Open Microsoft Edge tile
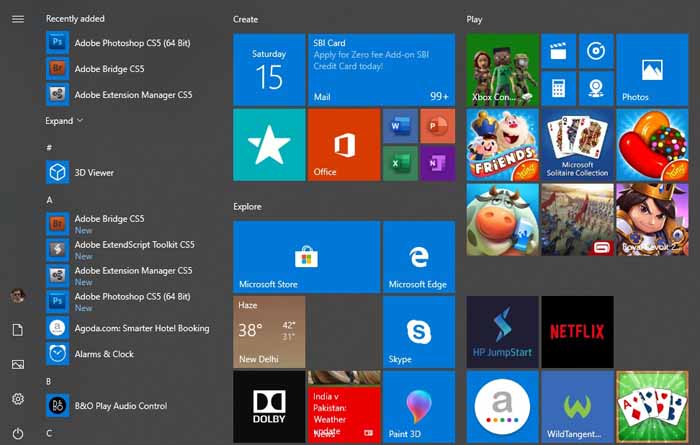Viewport: 700px width, 445px height. pos(419,257)
